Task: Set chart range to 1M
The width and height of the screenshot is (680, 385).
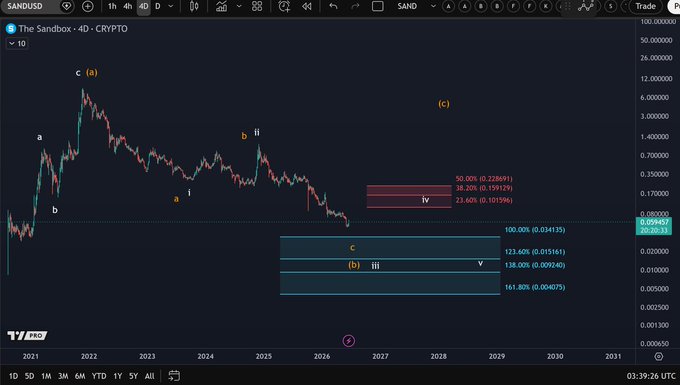Action: [x=46, y=376]
